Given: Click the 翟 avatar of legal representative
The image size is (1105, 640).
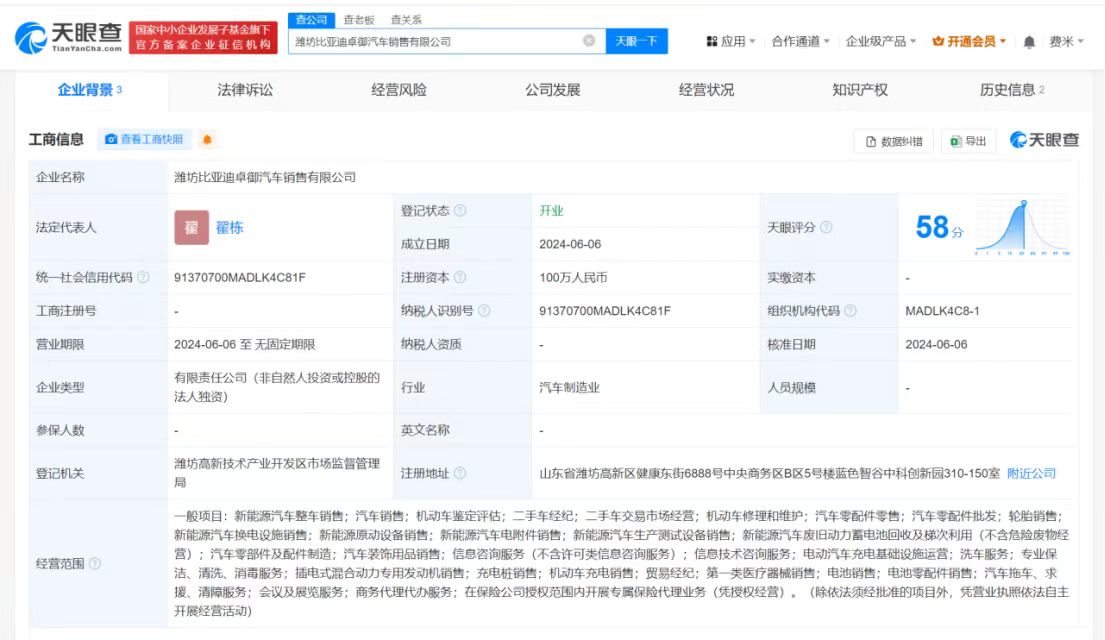Looking at the screenshot, I should (x=192, y=227).
